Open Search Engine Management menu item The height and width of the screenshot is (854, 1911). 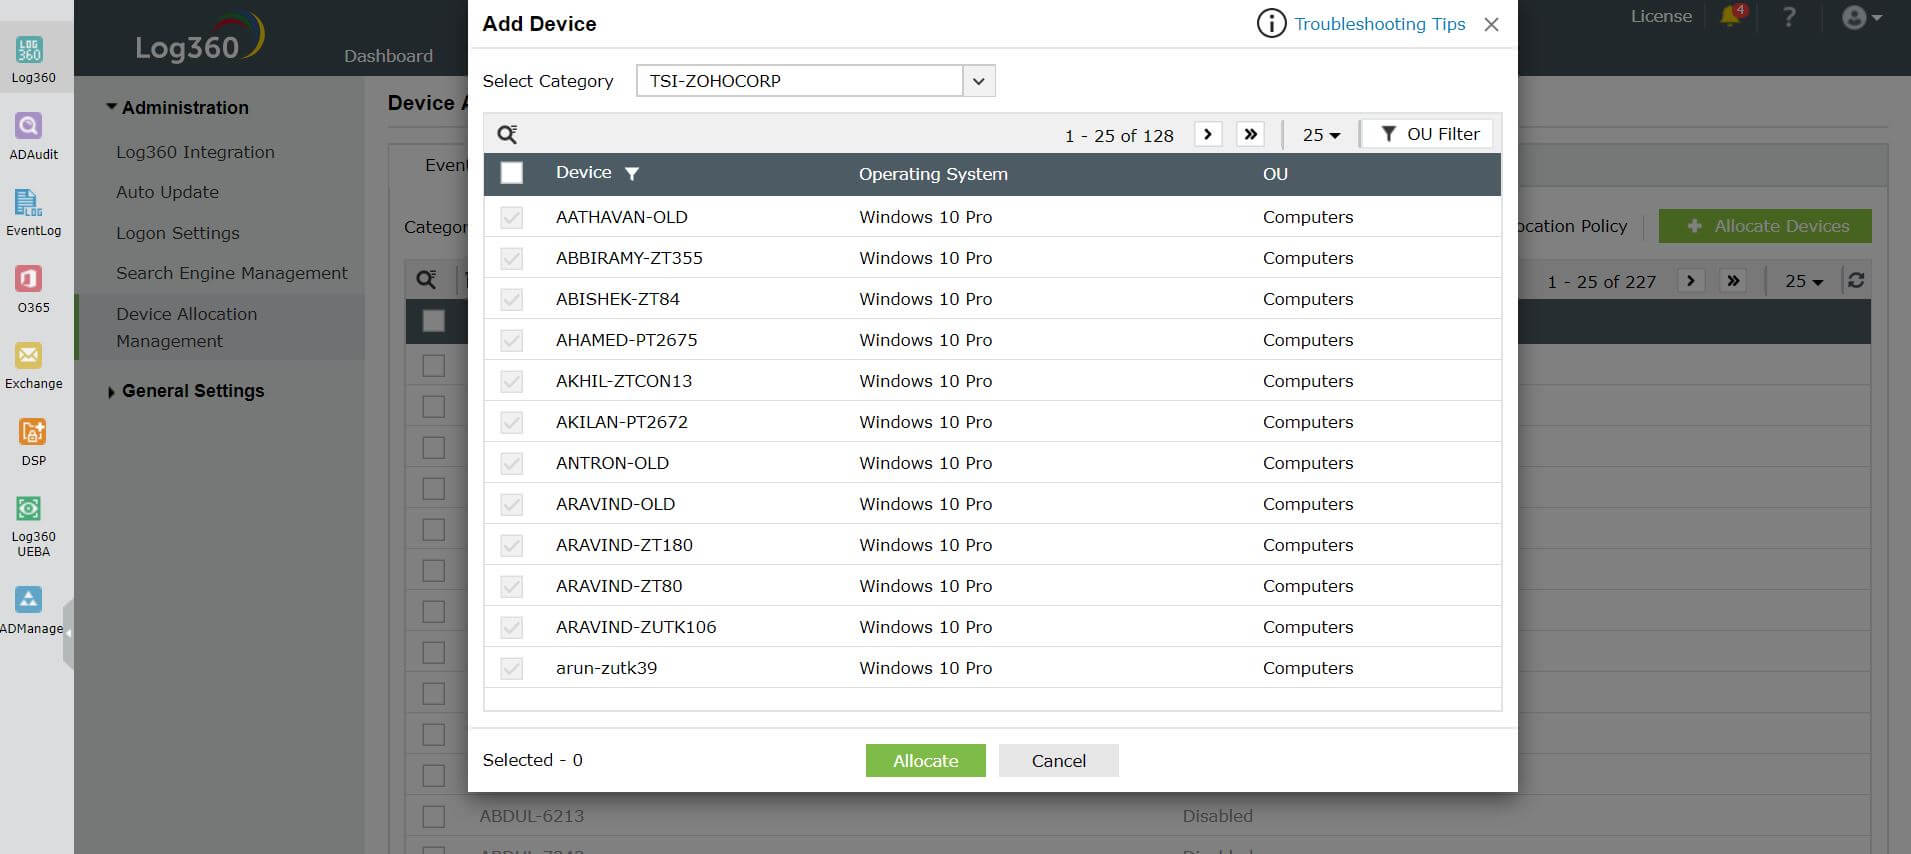[x=232, y=273]
